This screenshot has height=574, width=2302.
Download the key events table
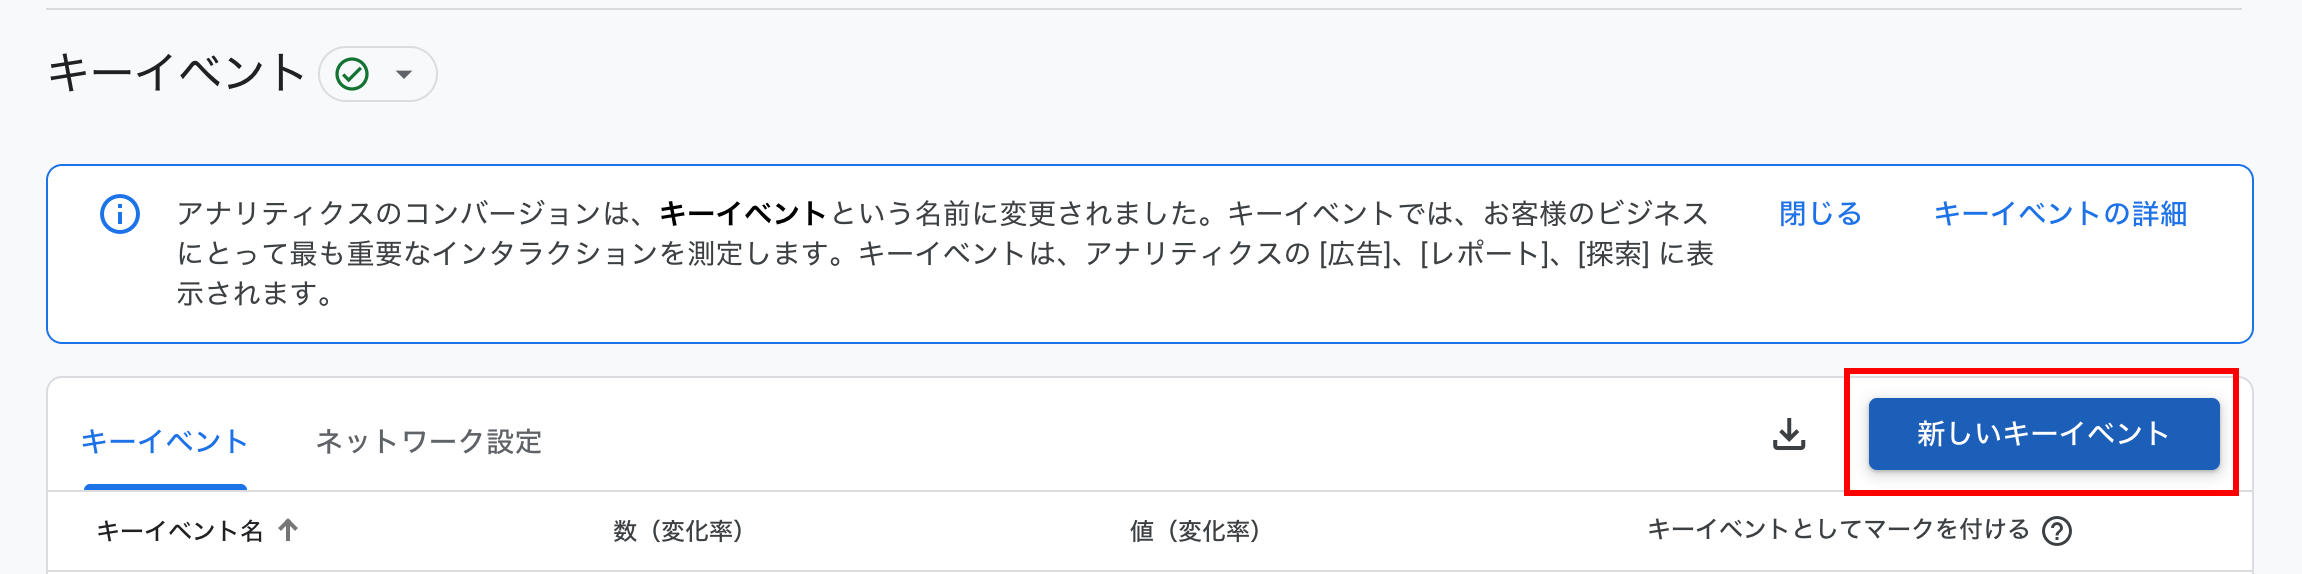[1789, 434]
